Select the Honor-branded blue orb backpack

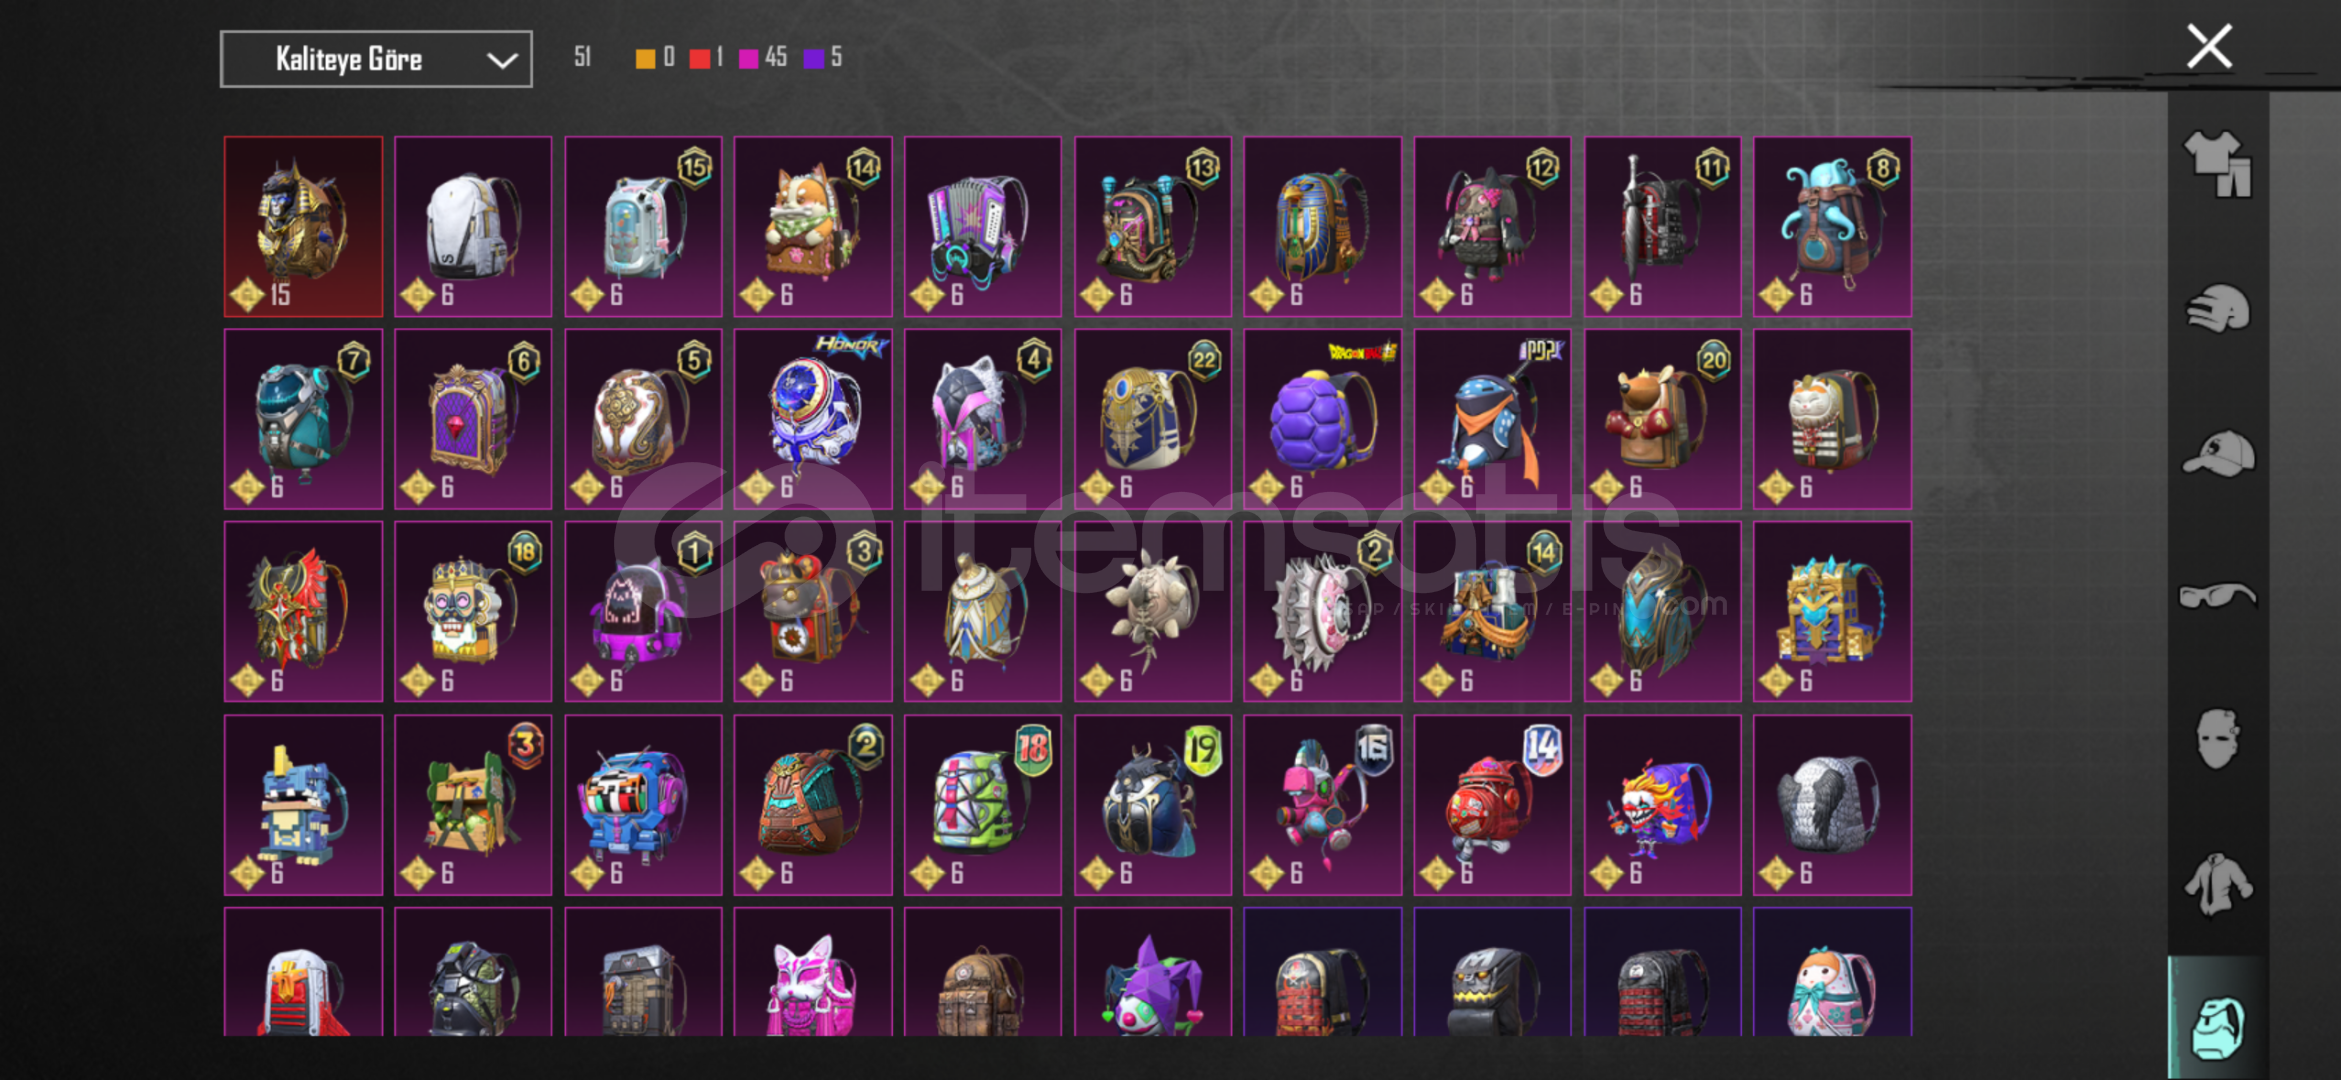[x=813, y=419]
